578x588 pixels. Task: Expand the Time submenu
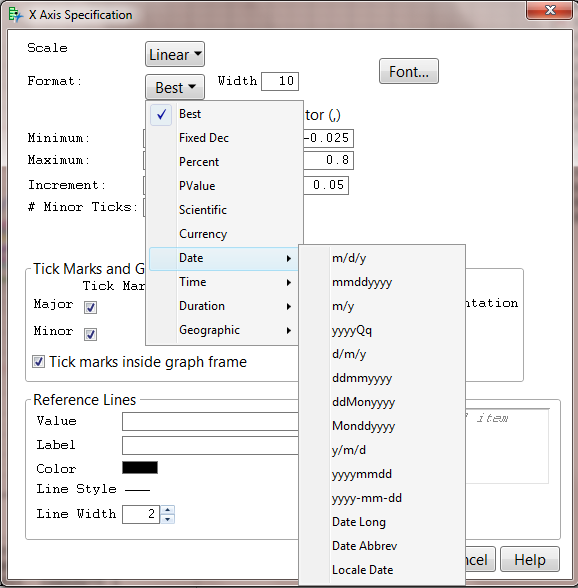224,282
